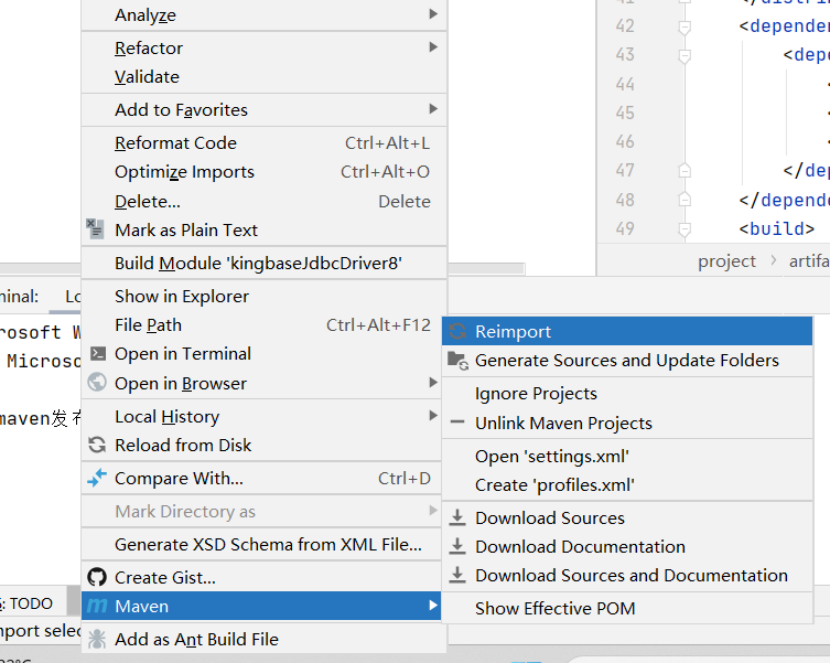Click the Reload from Disk icon
831x663 pixels.
coord(97,445)
